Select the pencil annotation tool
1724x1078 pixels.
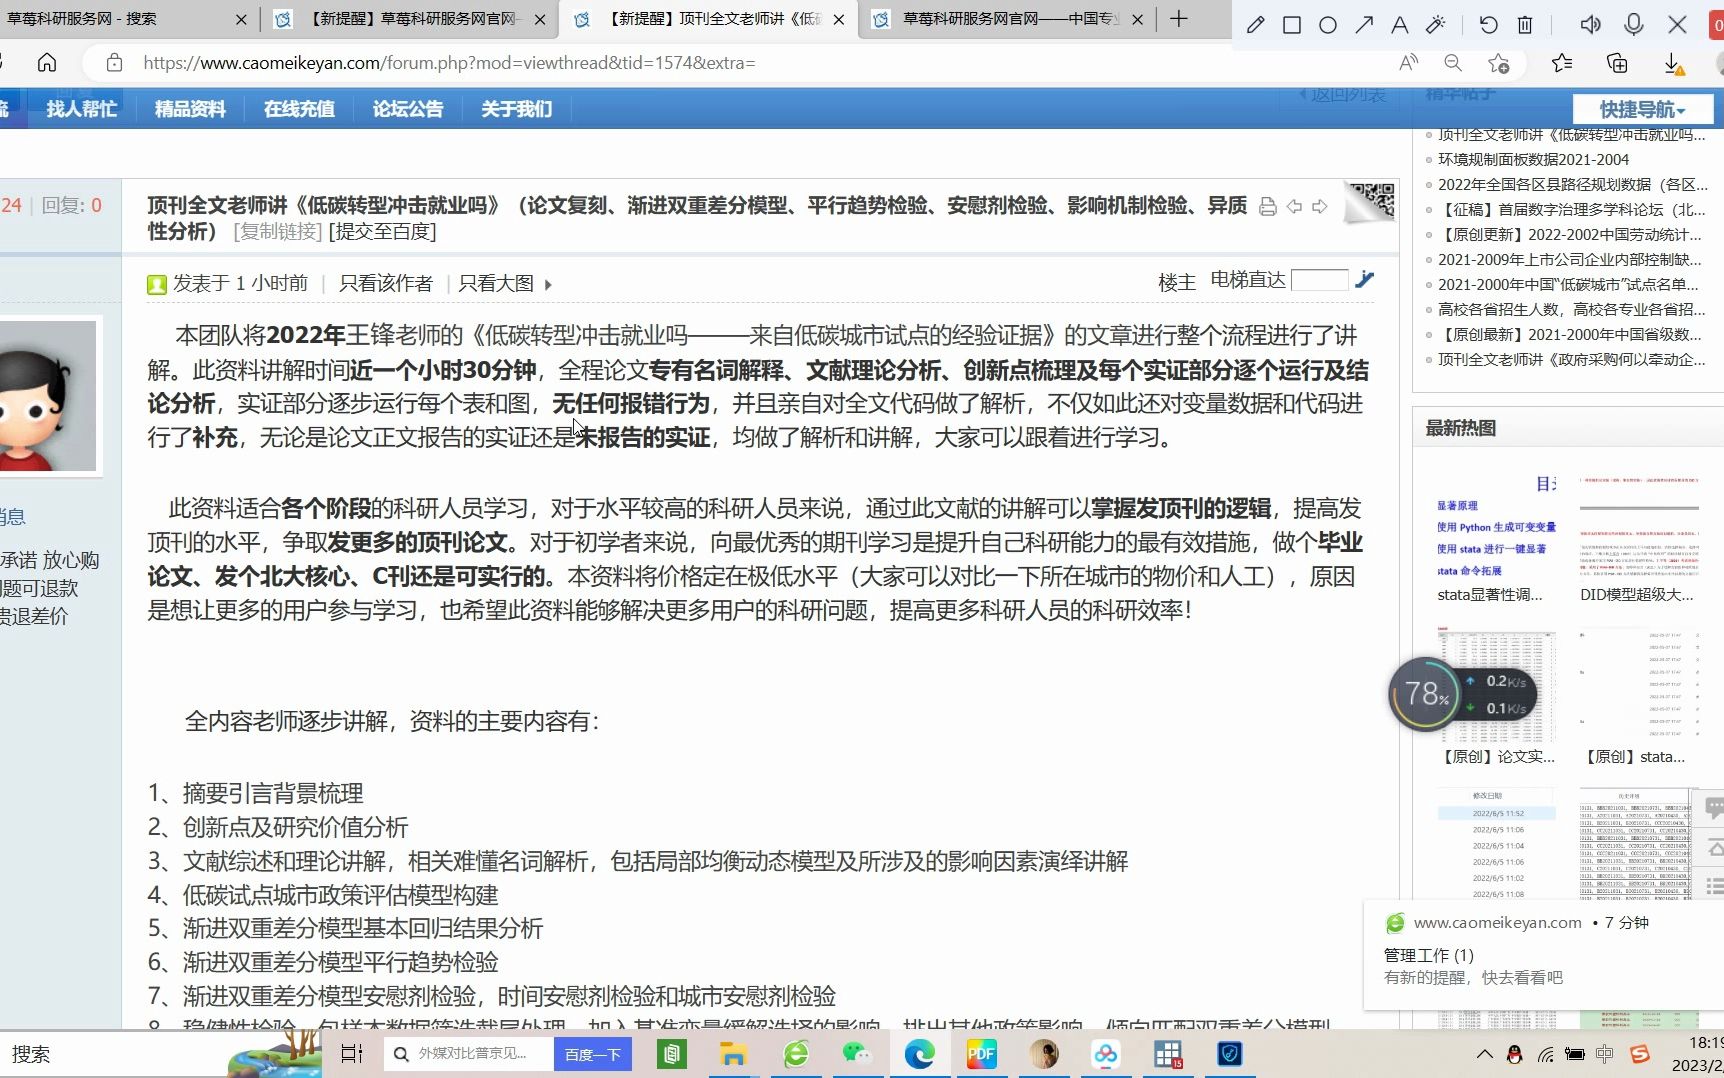click(x=1255, y=25)
